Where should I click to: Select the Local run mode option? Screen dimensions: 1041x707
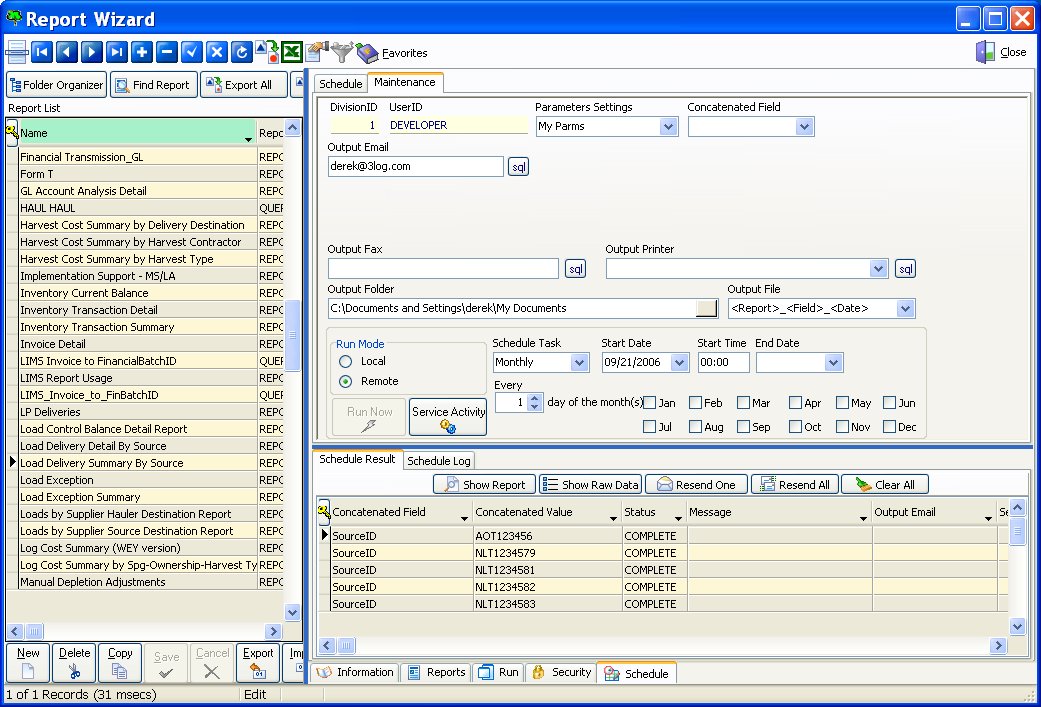(346, 361)
